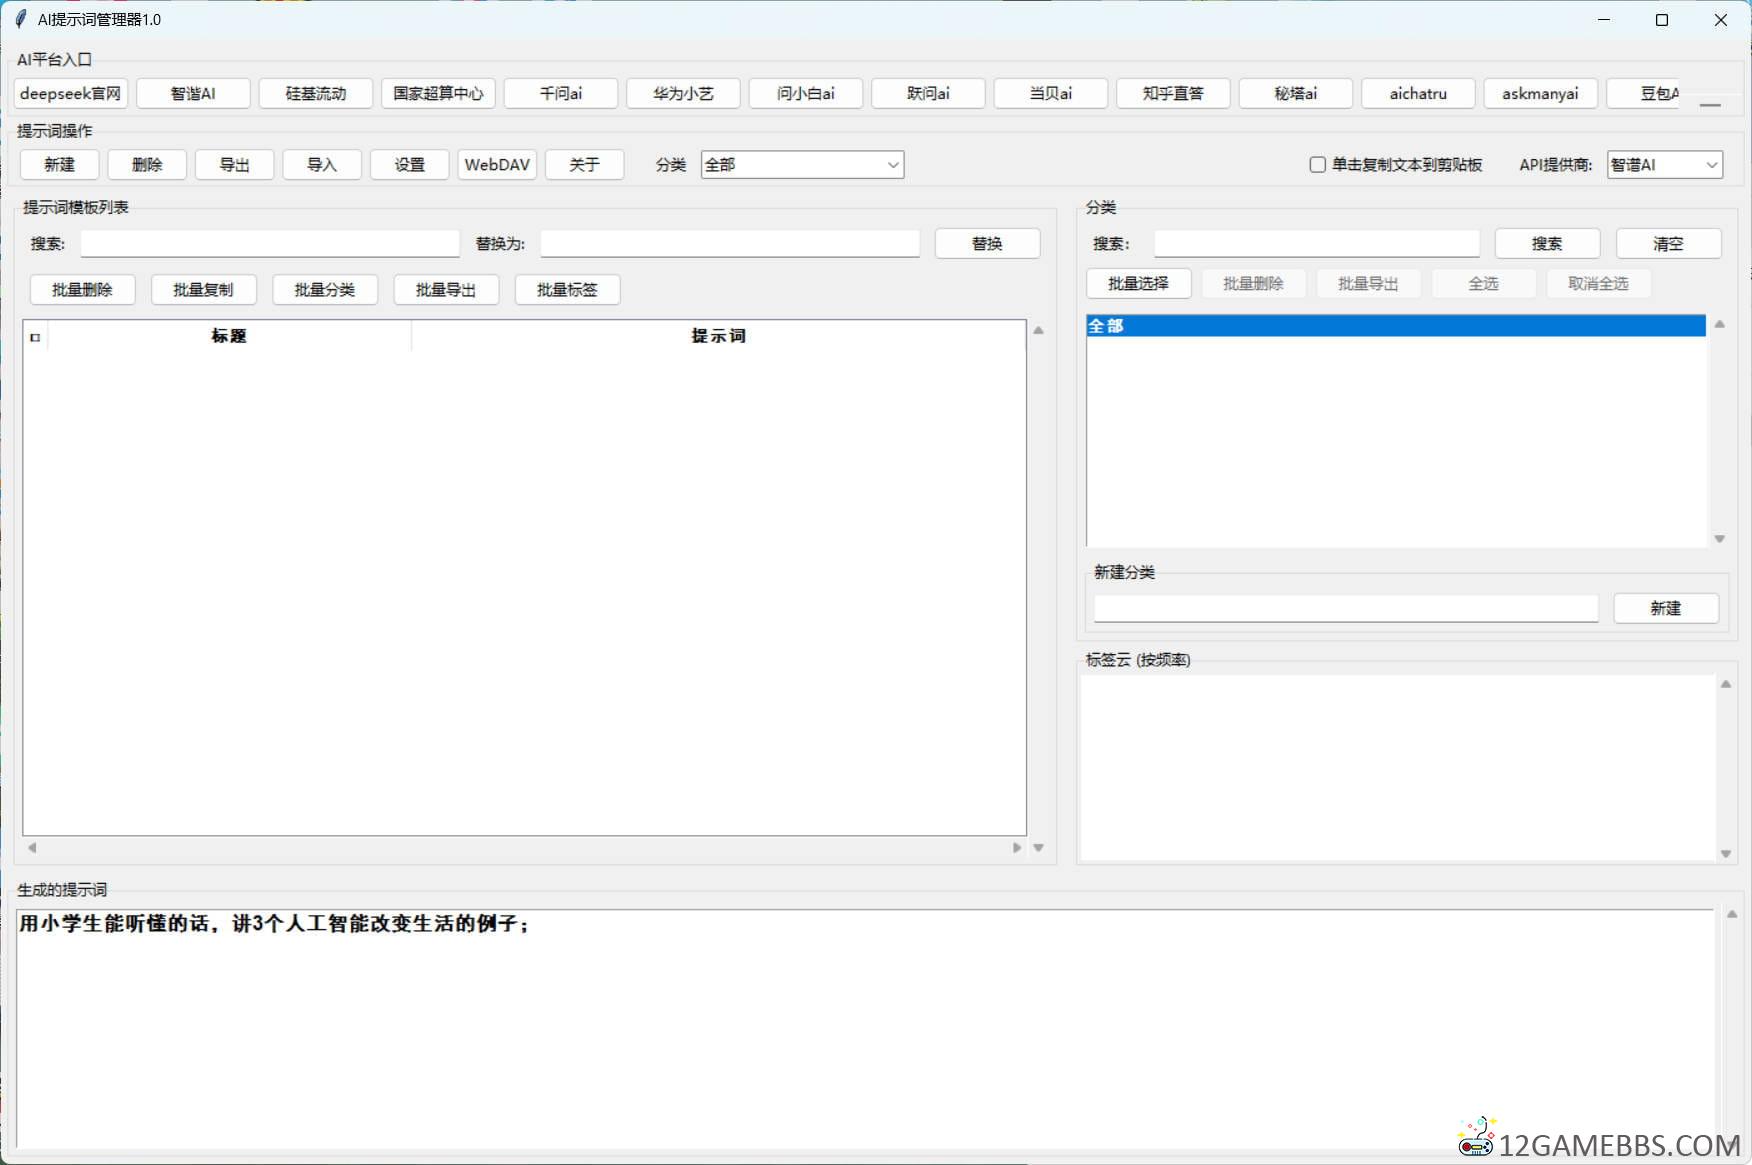The height and width of the screenshot is (1165, 1752).
Task: Launch the 硅基流动 platform
Action: click(x=316, y=93)
